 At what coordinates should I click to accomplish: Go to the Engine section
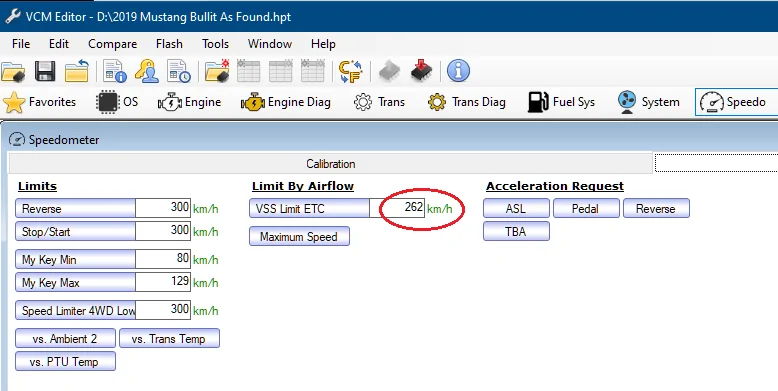[189, 102]
